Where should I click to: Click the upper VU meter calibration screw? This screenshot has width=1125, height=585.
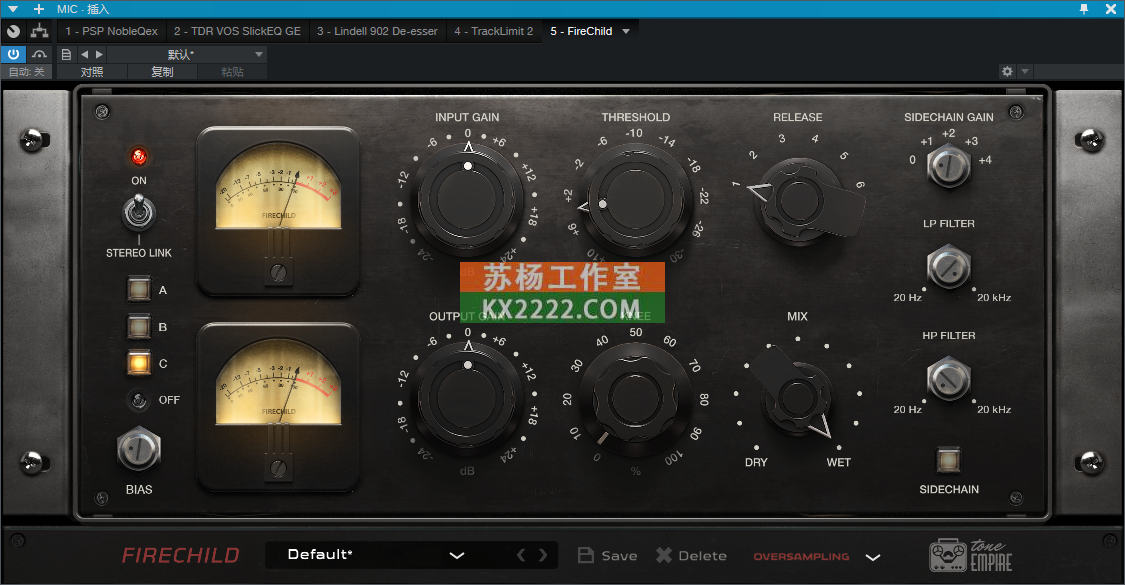278,272
